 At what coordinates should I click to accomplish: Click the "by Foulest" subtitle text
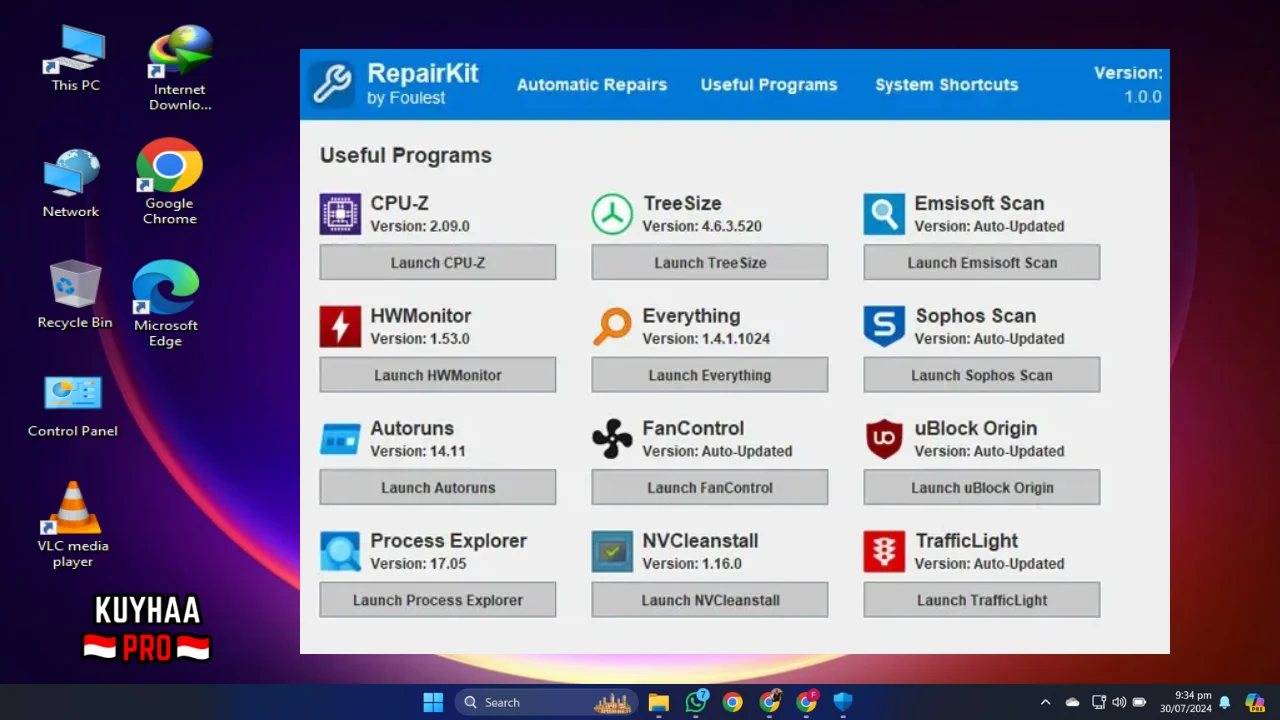tap(406, 98)
